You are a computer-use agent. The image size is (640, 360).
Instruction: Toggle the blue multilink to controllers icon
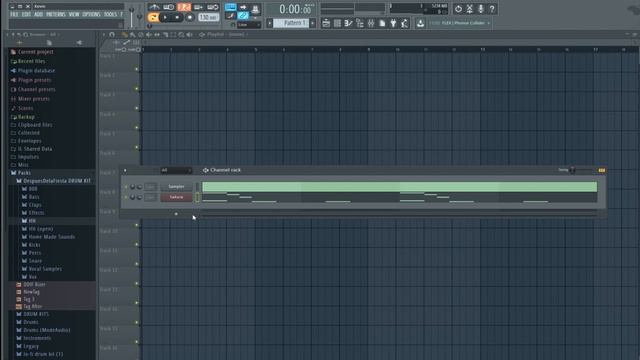(243, 16)
